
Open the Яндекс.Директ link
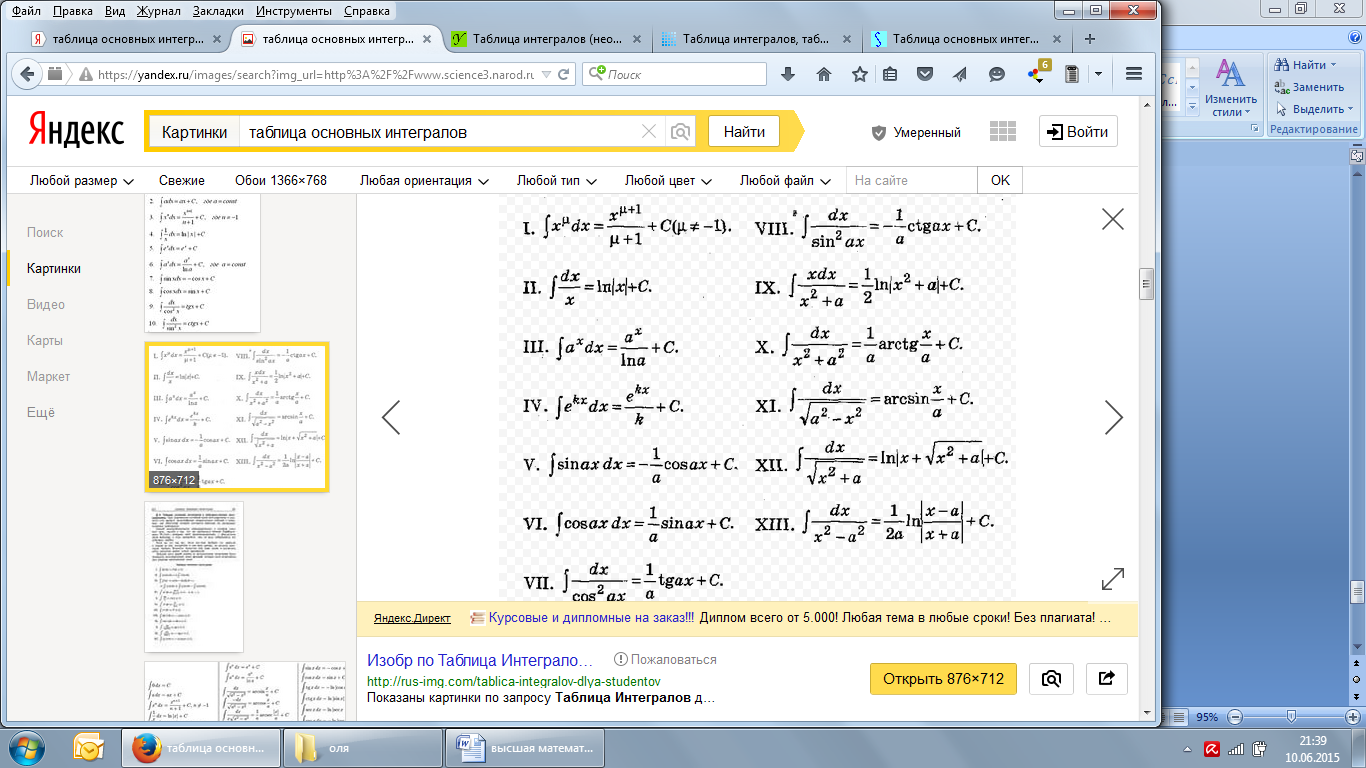pos(412,618)
